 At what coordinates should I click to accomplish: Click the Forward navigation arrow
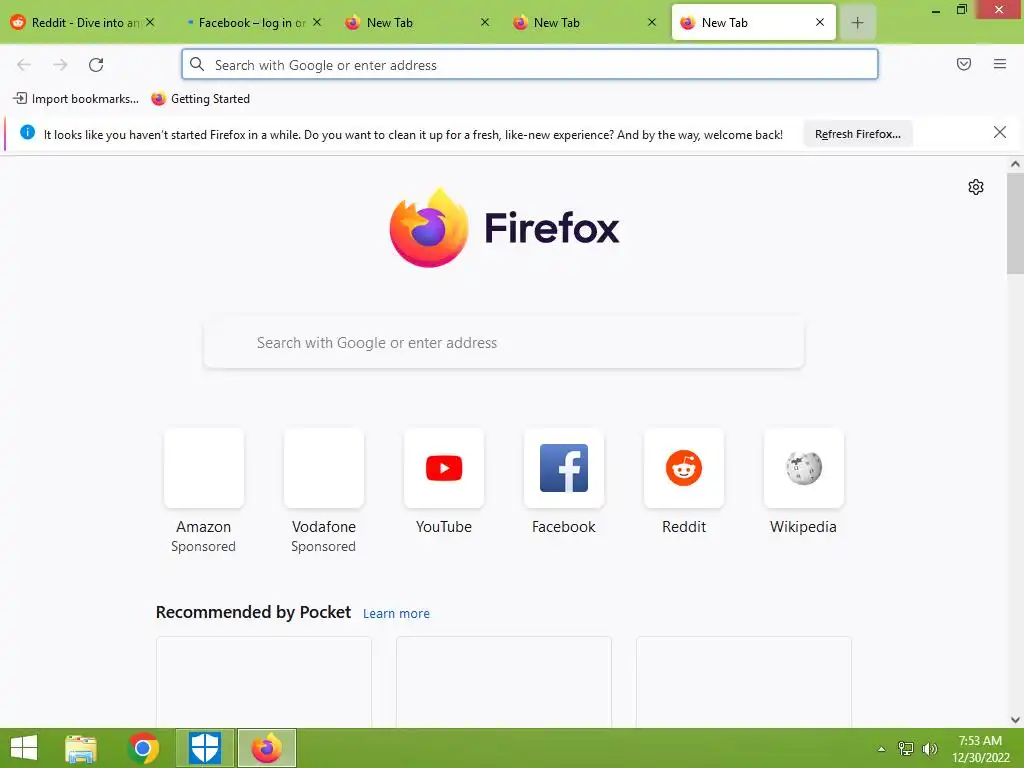click(x=60, y=65)
